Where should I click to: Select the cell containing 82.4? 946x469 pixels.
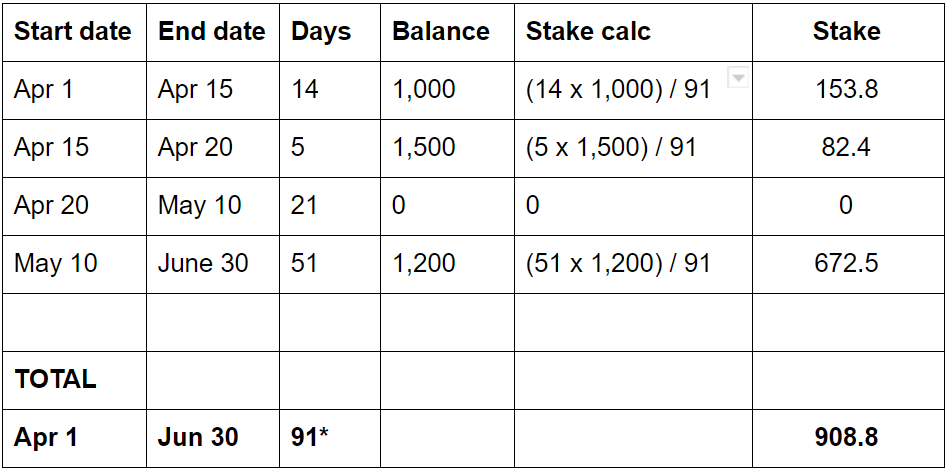846,147
